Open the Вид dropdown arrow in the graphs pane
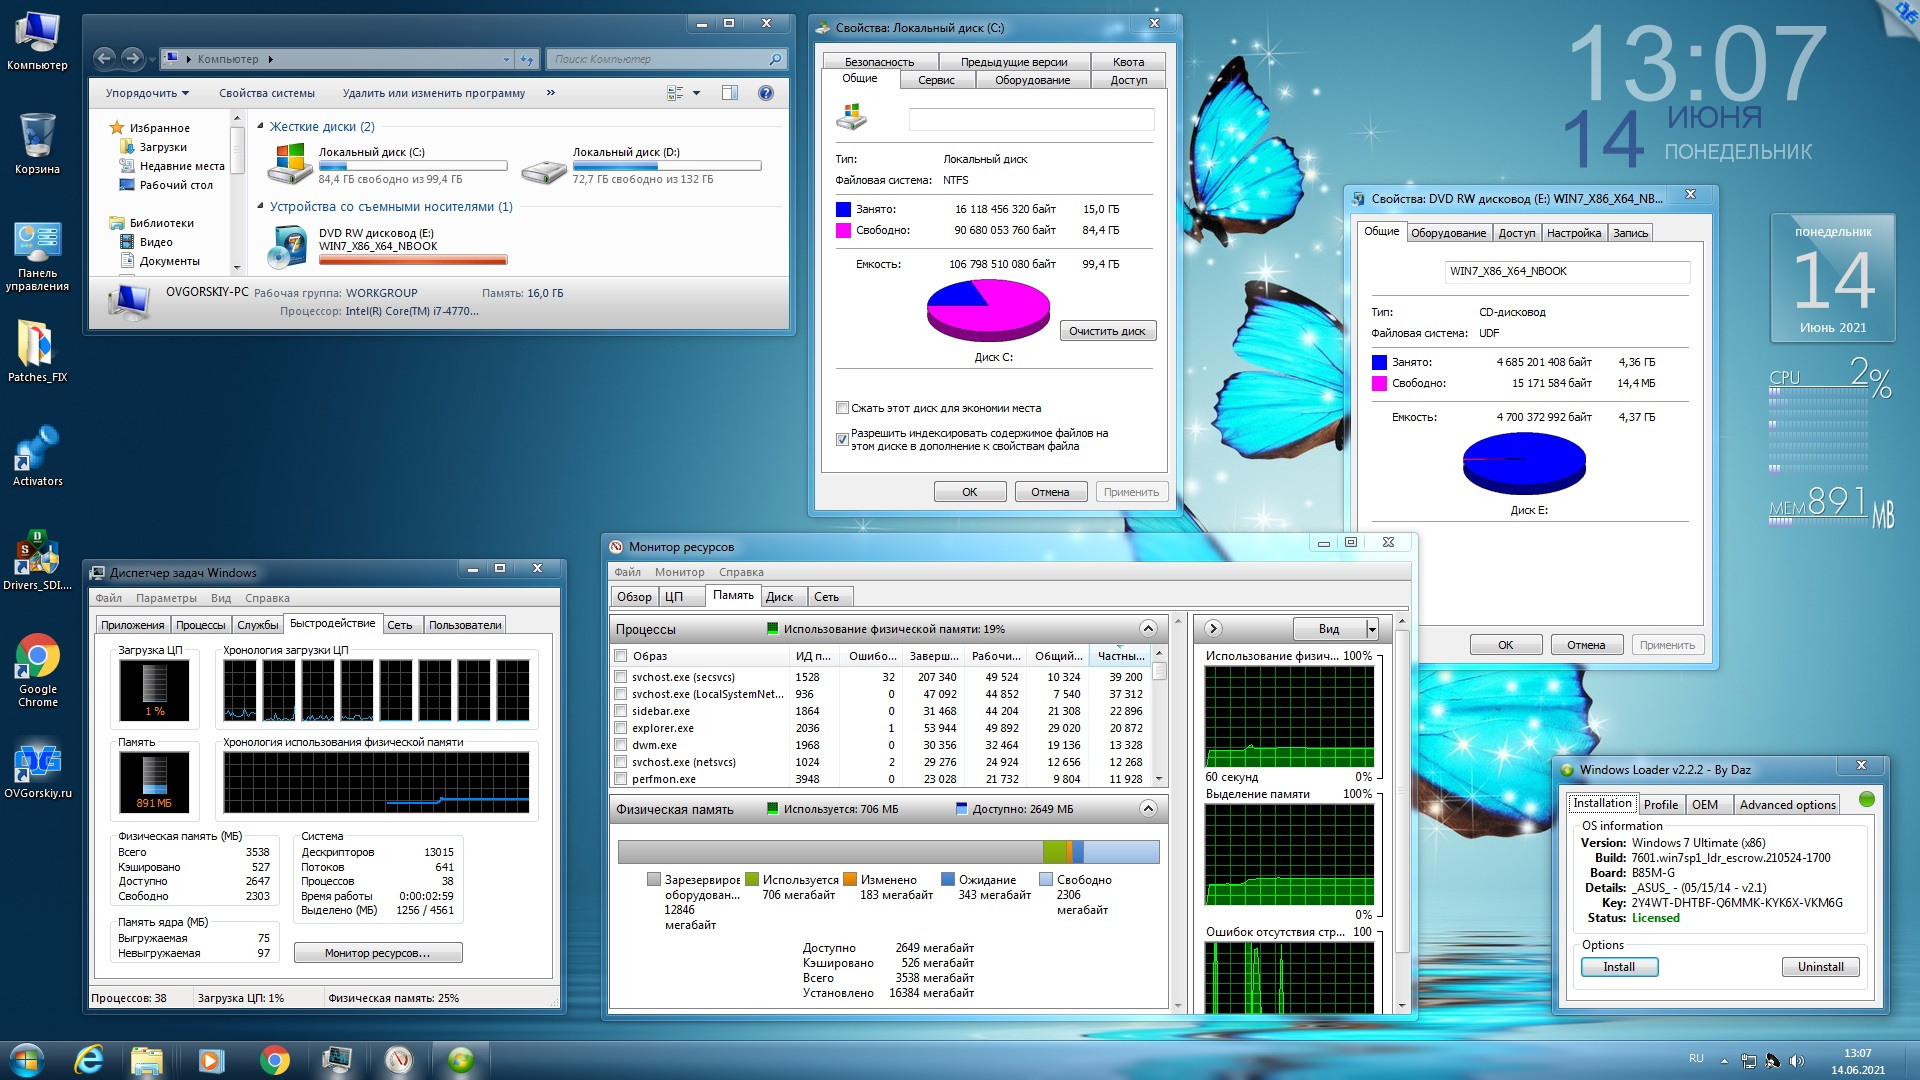Screen dimensions: 1920x1080 pyautogui.click(x=1372, y=629)
